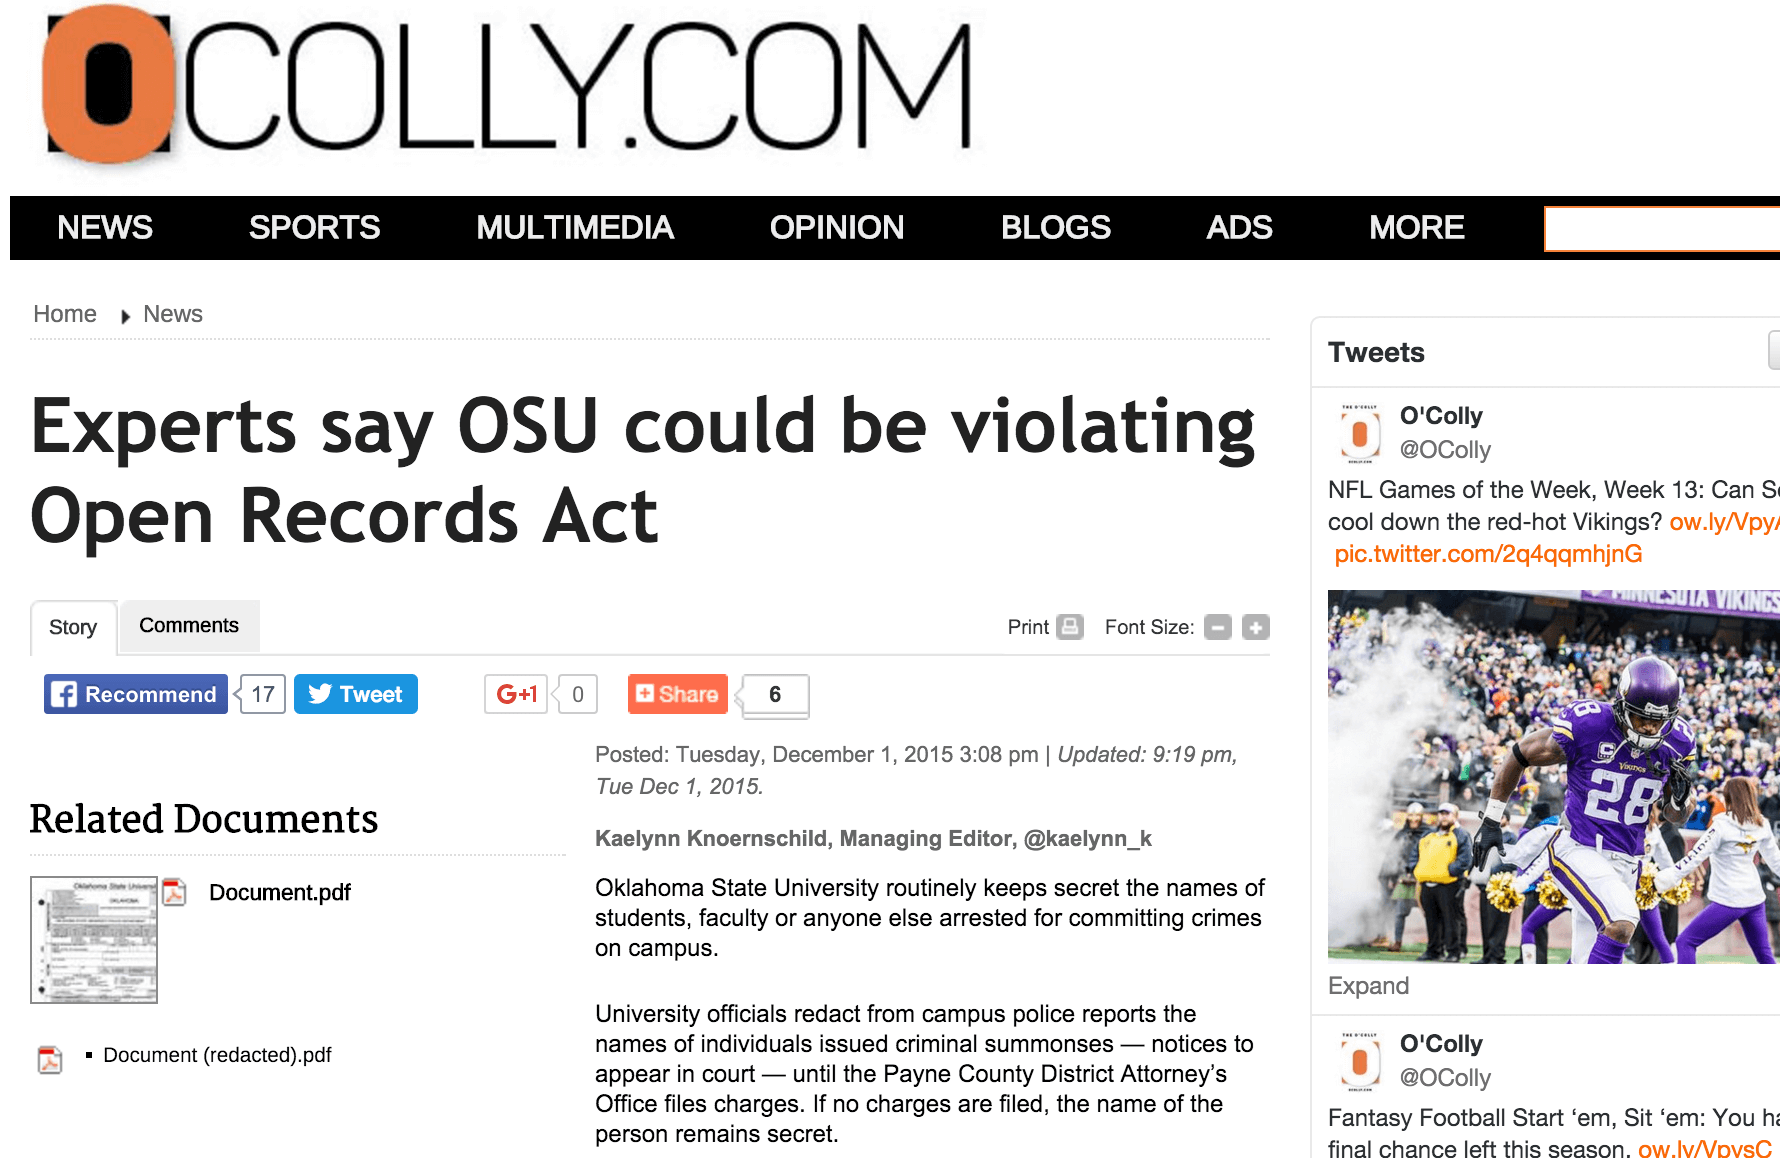Click the PDF icon beside Document.pdf
The width and height of the screenshot is (1780, 1158).
click(x=175, y=892)
